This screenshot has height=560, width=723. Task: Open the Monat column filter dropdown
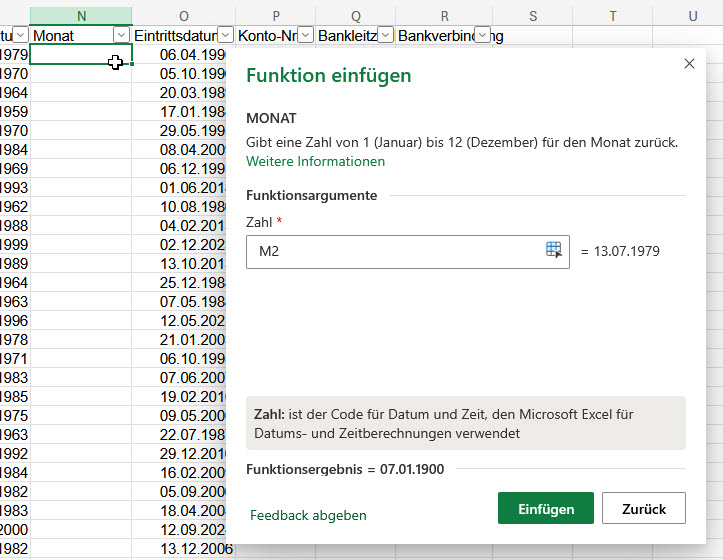[121, 35]
